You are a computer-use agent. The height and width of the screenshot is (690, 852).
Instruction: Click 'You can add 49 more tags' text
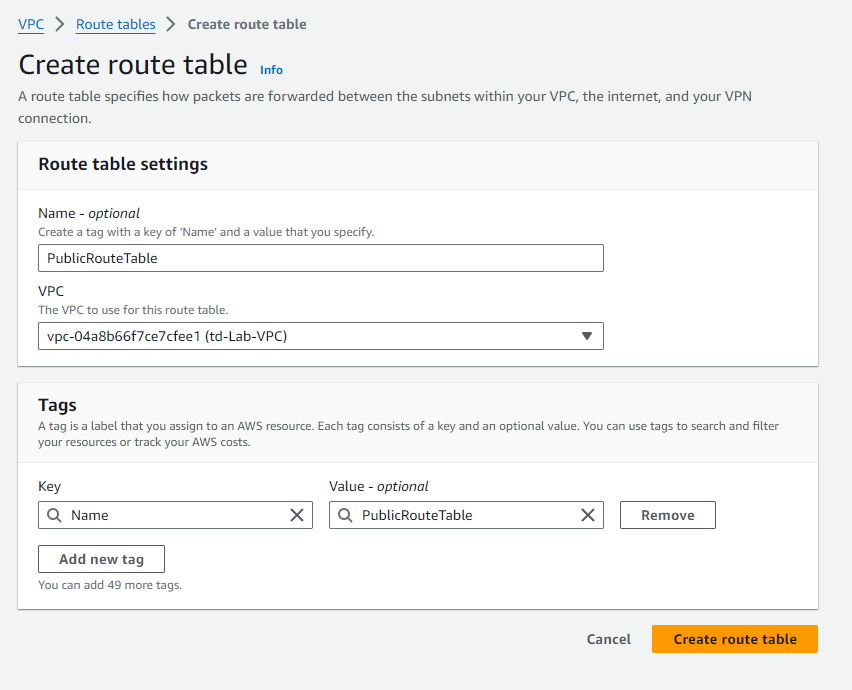(110, 585)
